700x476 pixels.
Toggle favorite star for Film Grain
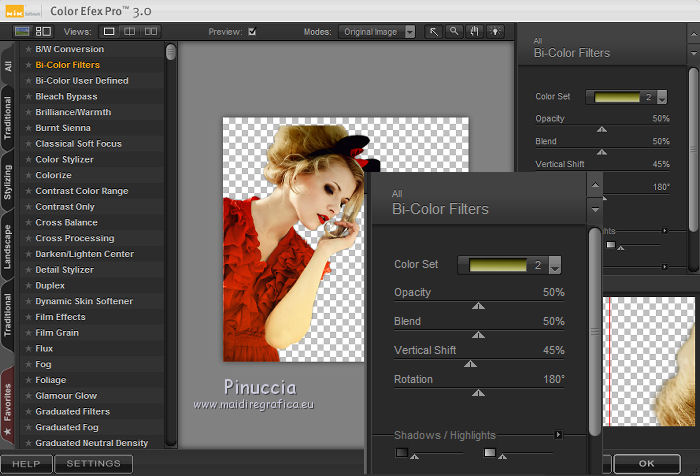[28, 333]
